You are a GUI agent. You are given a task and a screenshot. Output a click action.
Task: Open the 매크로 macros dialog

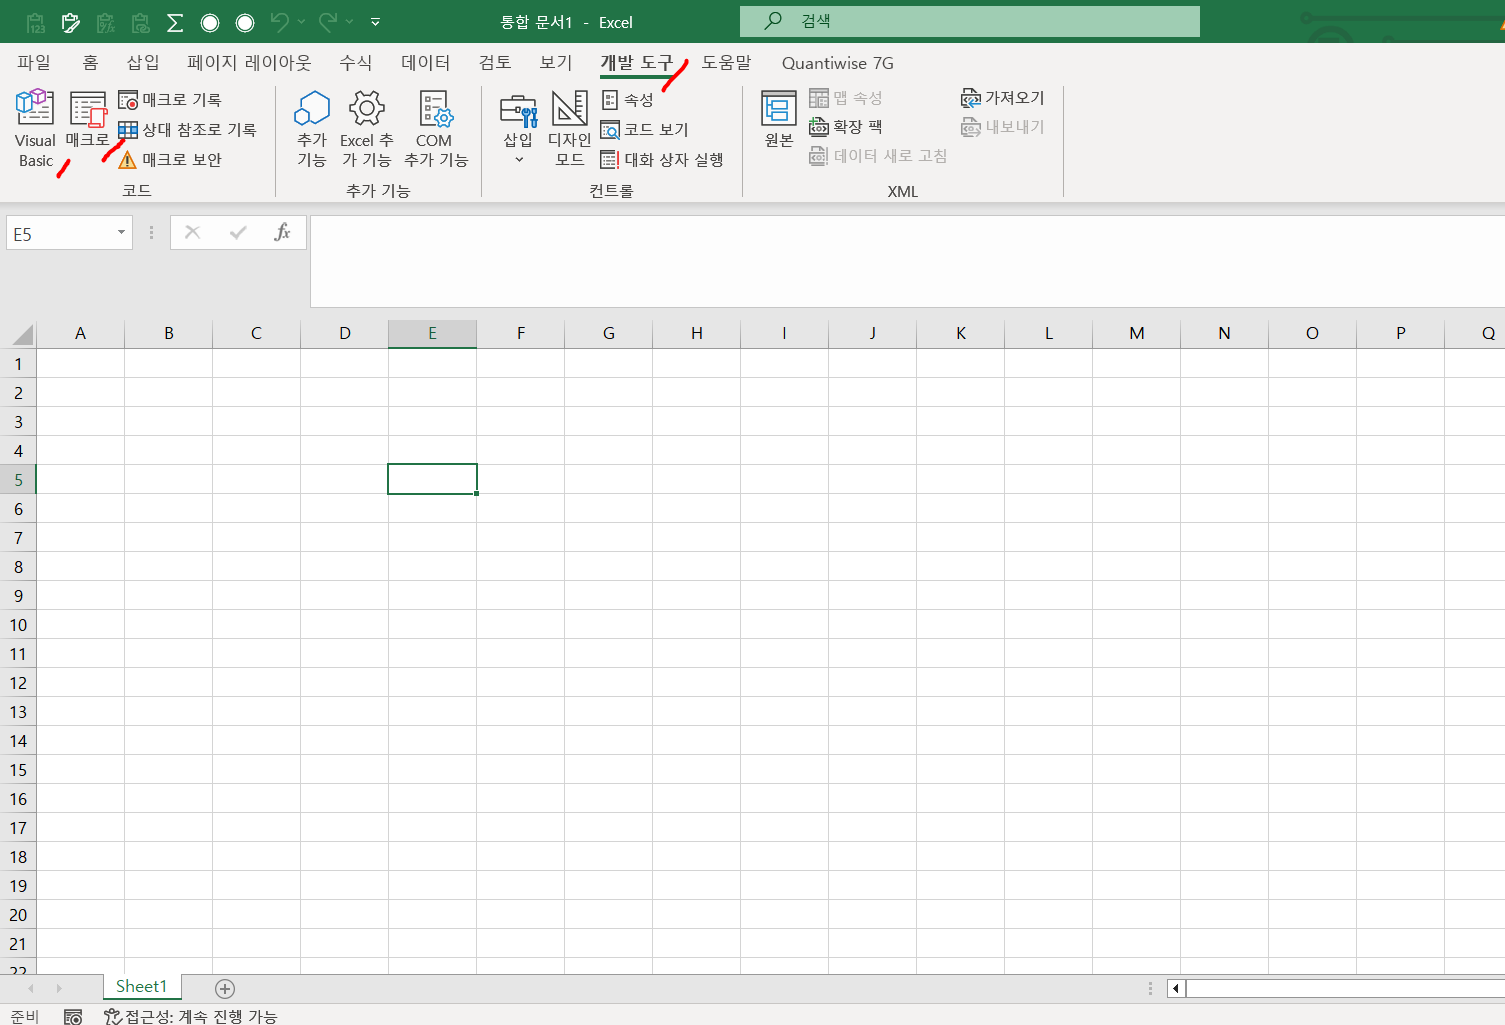[87, 120]
